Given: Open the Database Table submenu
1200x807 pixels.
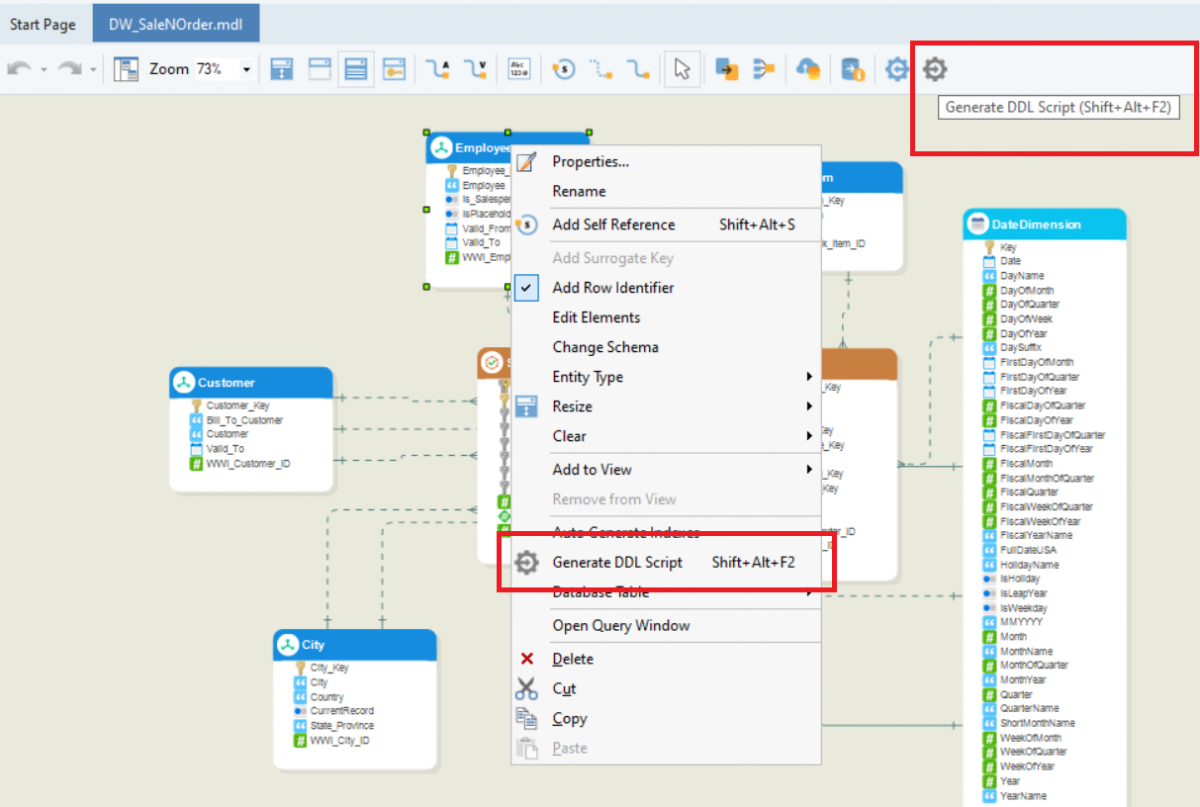Looking at the screenshot, I should tap(600, 591).
